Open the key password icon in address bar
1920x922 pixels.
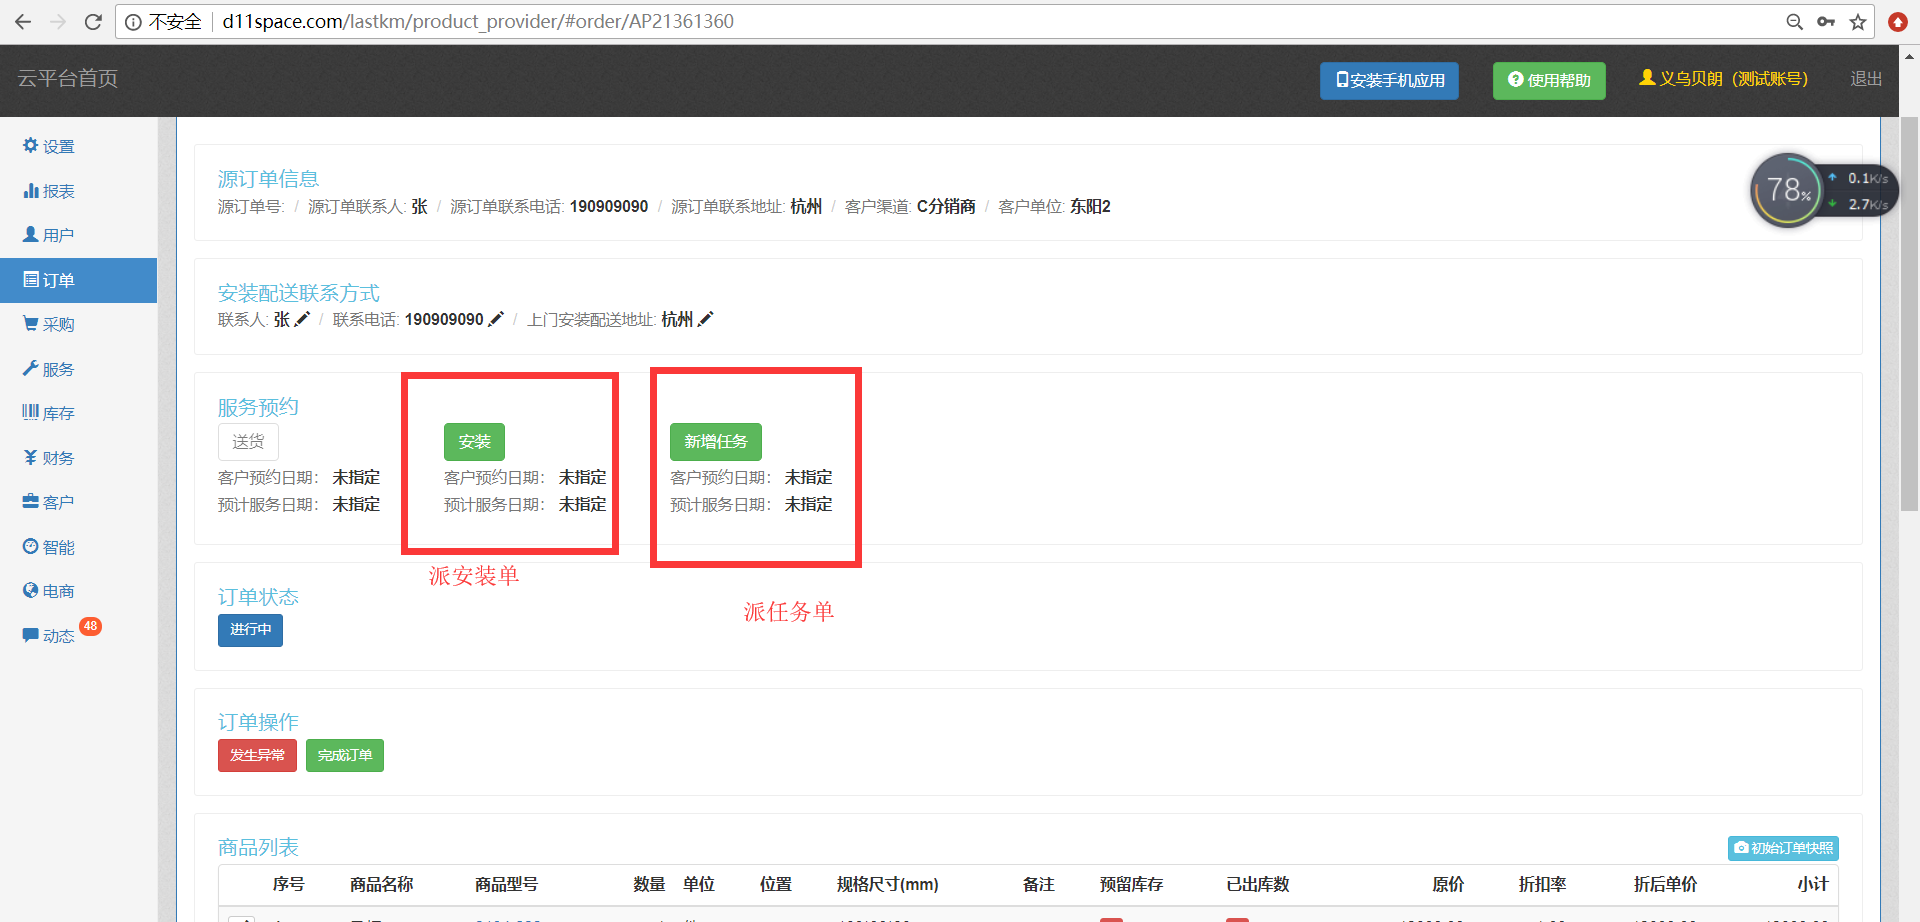click(x=1826, y=22)
